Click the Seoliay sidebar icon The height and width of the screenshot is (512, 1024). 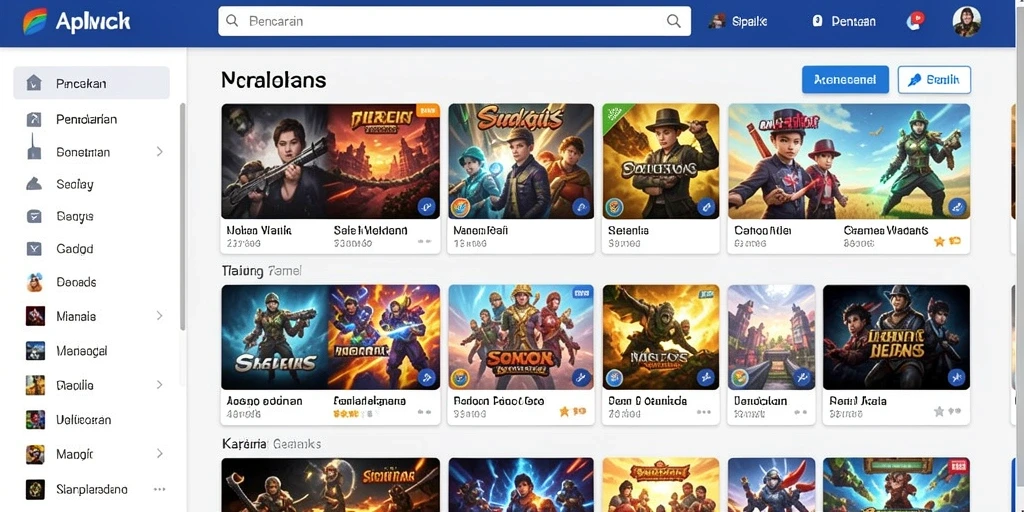coord(34,184)
